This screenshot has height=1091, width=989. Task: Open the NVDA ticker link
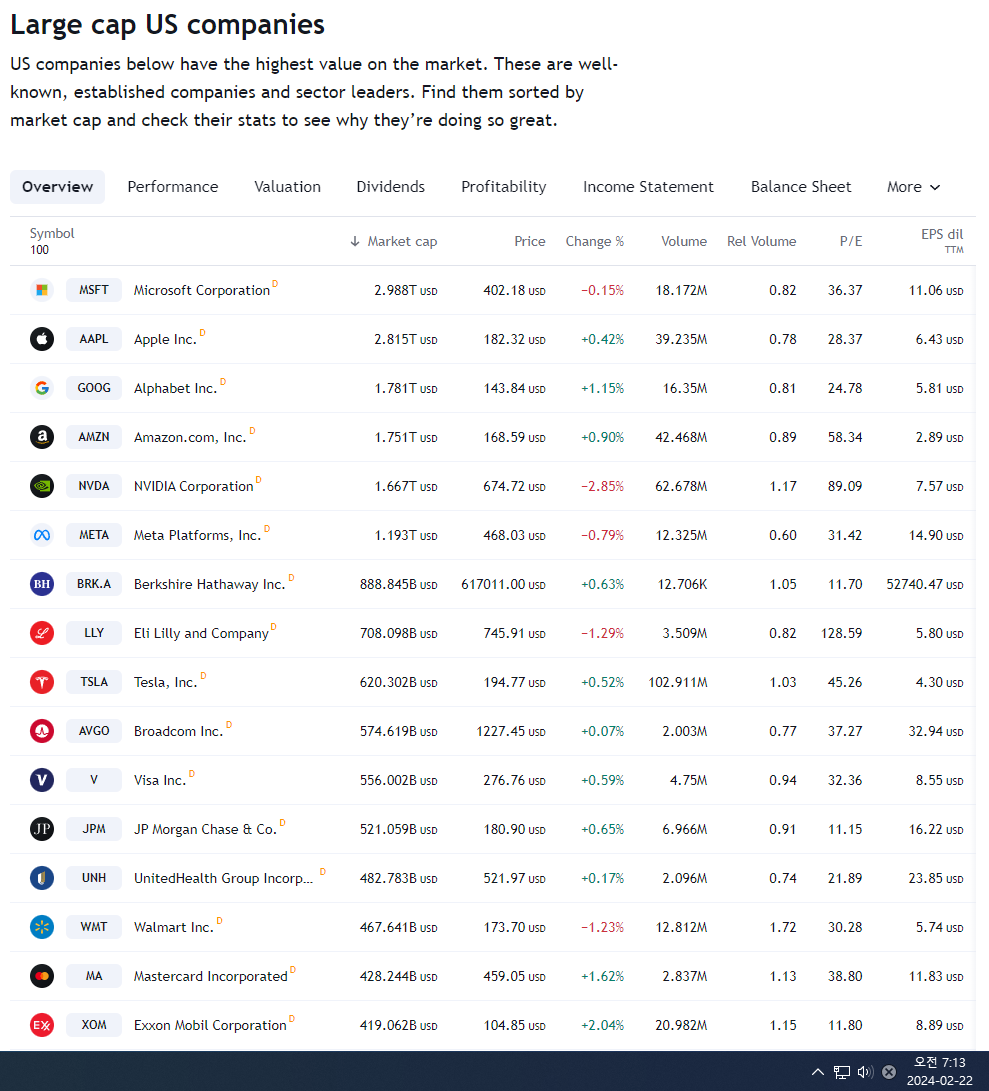pos(94,486)
